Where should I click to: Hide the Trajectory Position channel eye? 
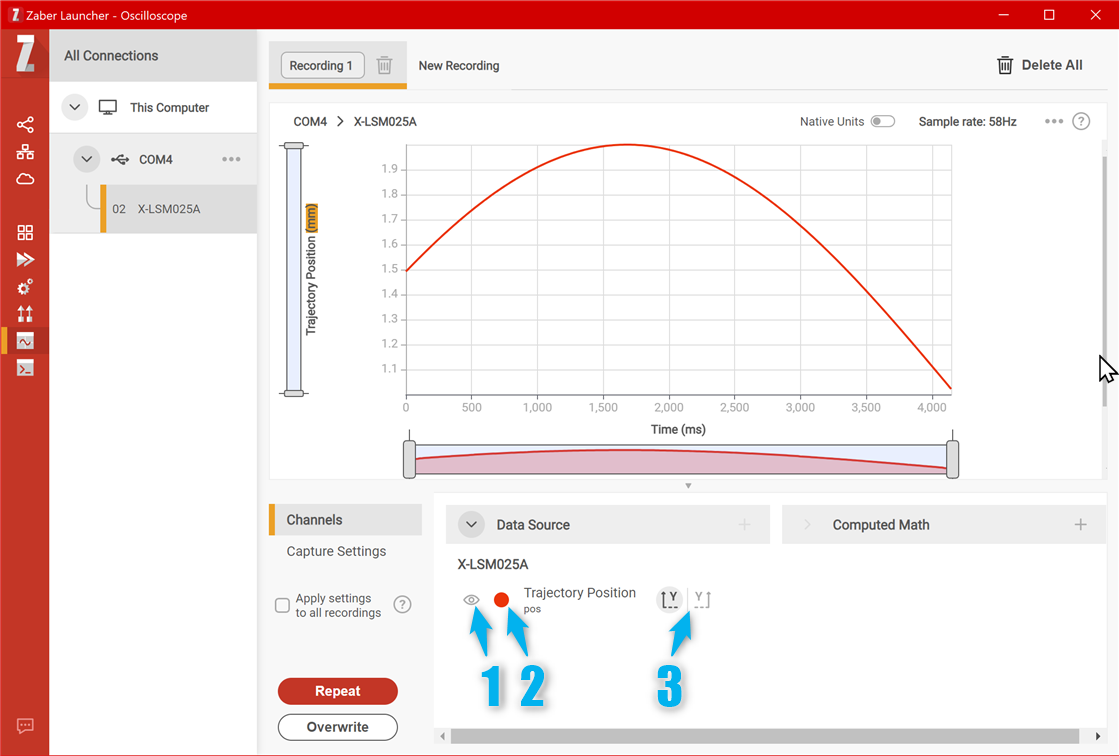click(472, 600)
